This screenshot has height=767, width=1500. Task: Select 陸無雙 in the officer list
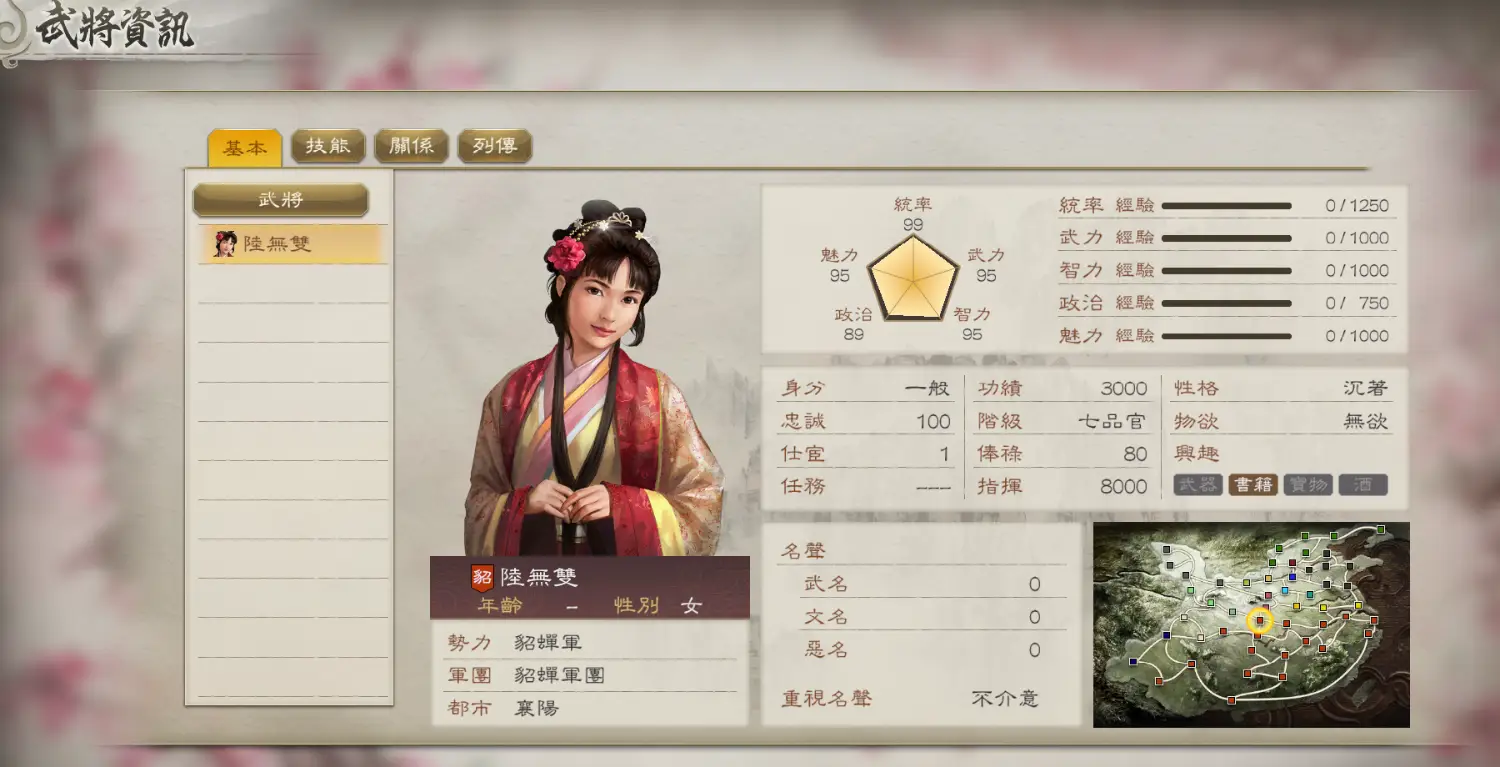click(x=292, y=243)
